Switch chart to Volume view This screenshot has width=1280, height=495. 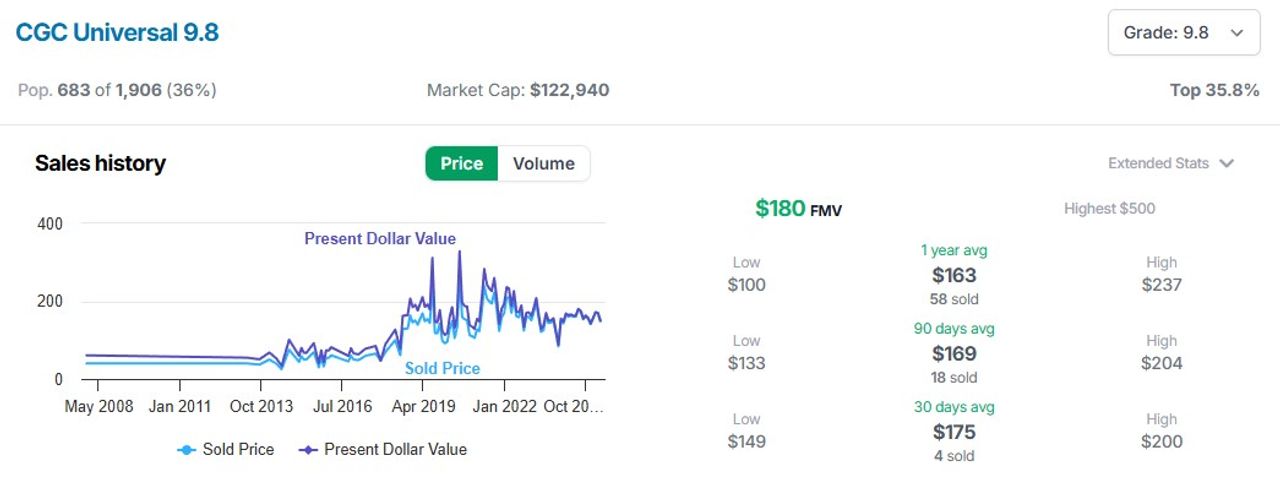[x=544, y=163]
